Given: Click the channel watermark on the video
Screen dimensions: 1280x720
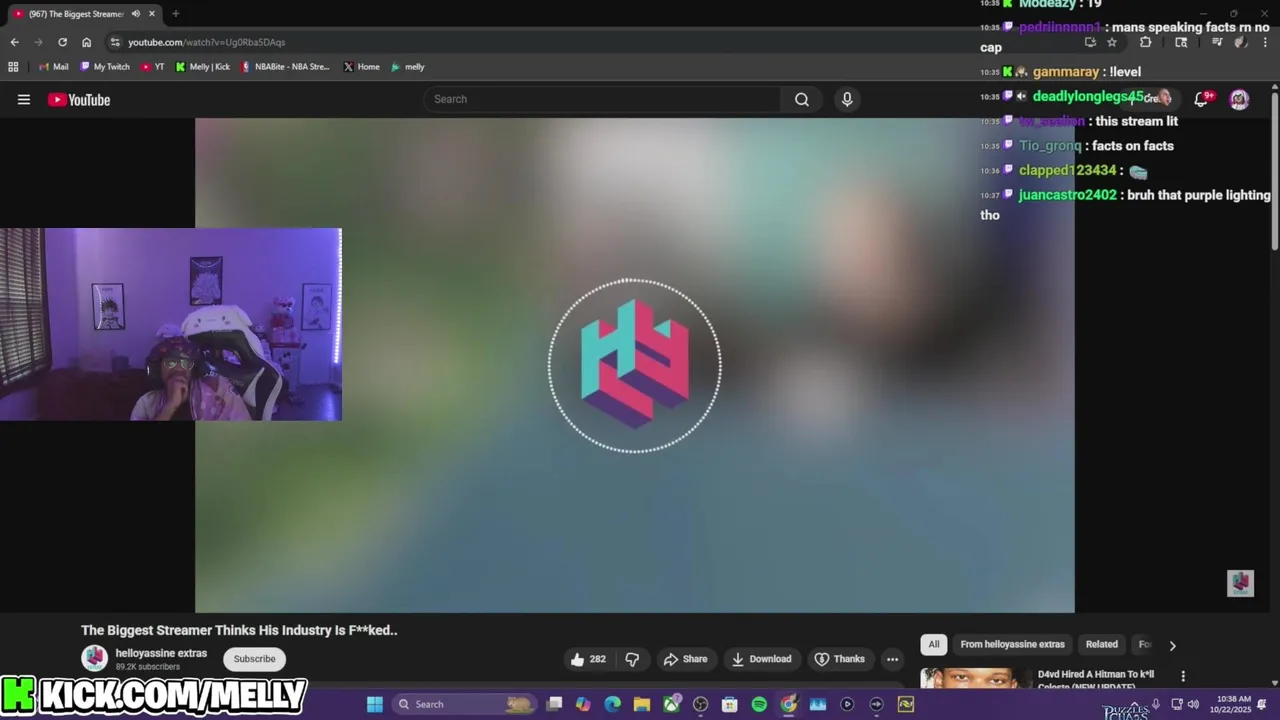Looking at the screenshot, I should pos(1240,583).
